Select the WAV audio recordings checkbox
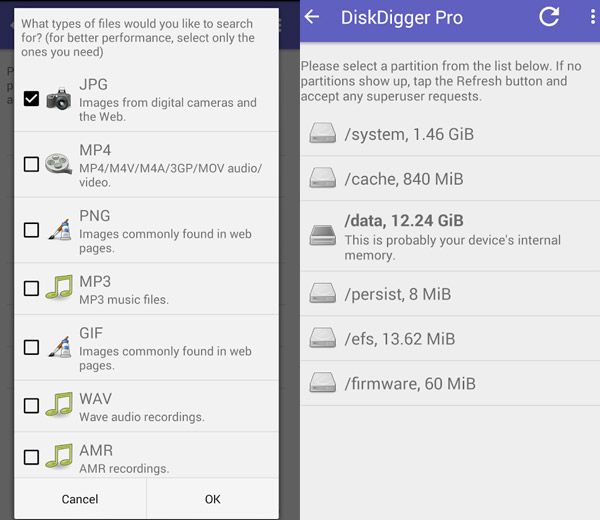The height and width of the screenshot is (520, 600). coord(31,406)
